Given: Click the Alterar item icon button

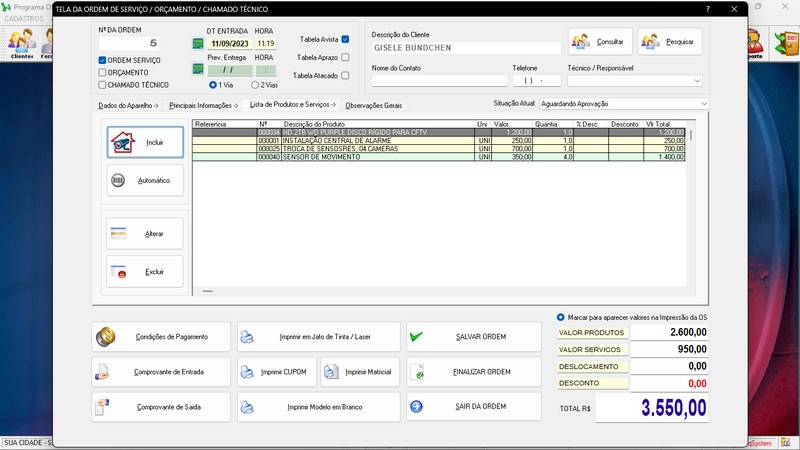Looking at the screenshot, I should click(145, 233).
